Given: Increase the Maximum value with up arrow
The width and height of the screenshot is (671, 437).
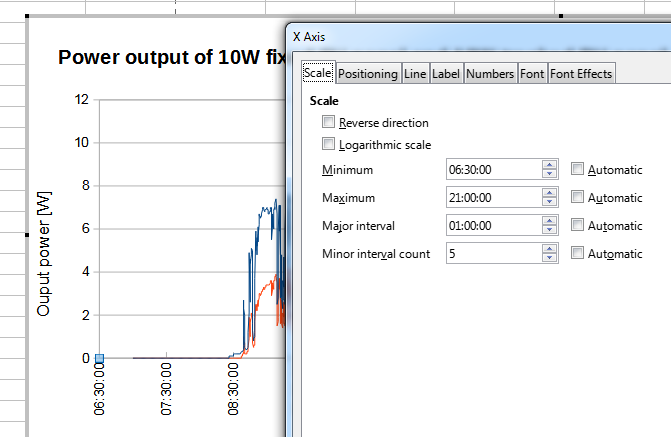Looking at the screenshot, I should (549, 193).
